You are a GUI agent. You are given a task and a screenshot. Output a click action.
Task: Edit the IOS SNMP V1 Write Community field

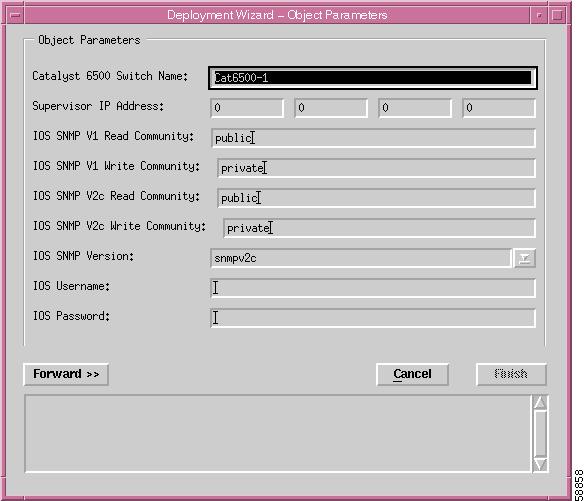pos(376,168)
